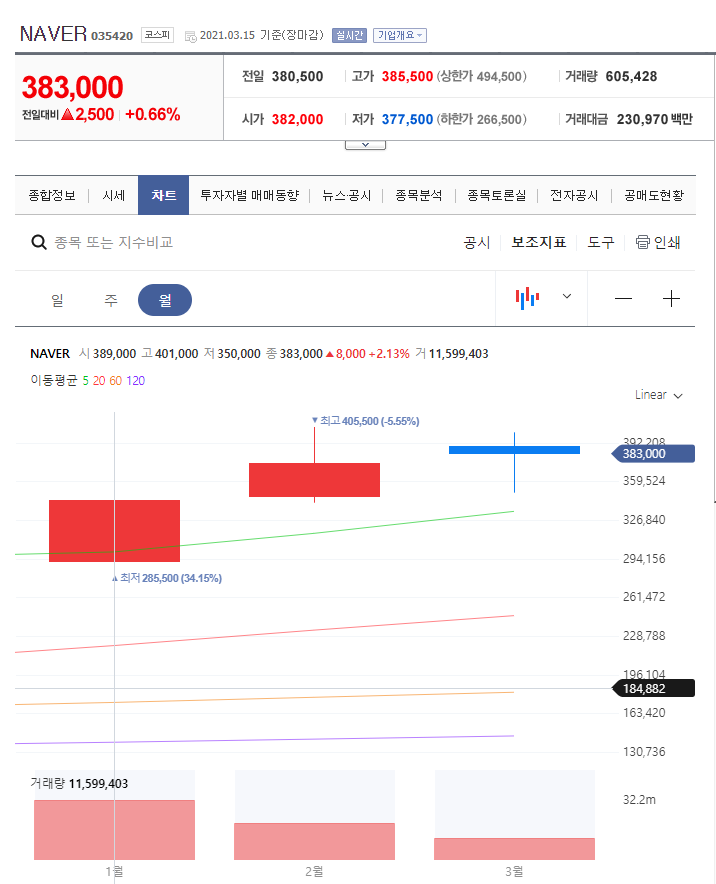Click the +0.66% change figure
The image size is (716, 884).
pos(153,114)
